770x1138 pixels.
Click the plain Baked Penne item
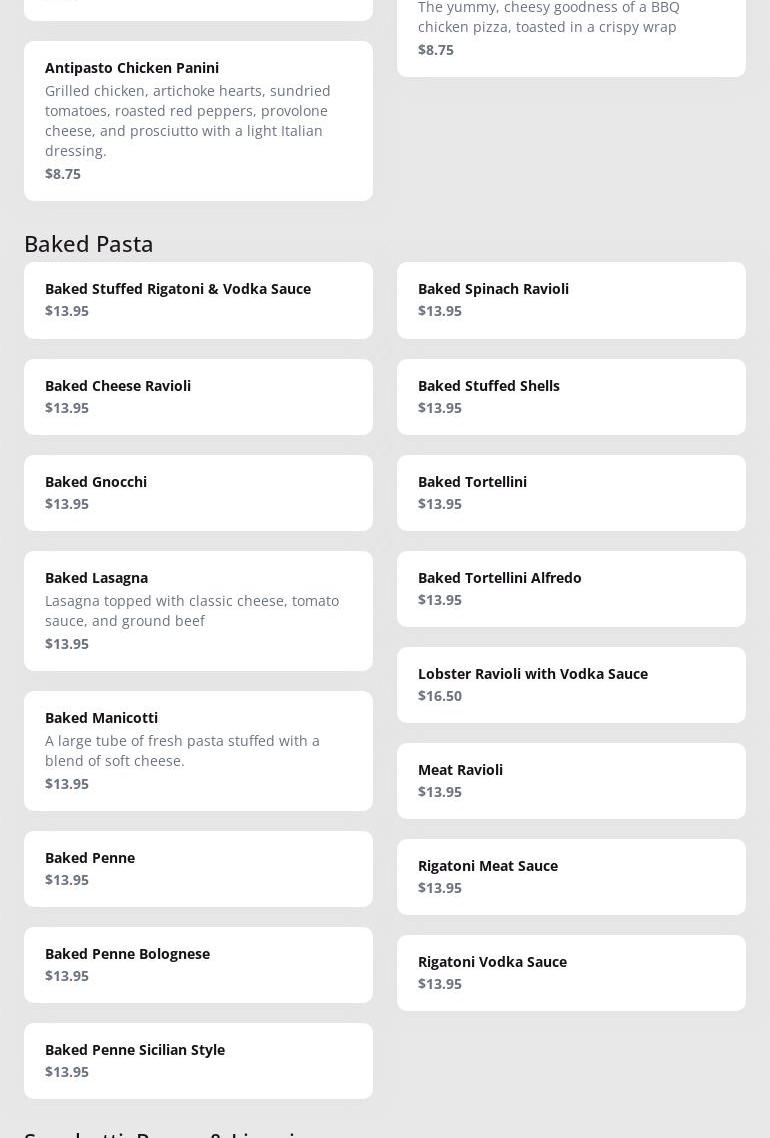point(198,869)
